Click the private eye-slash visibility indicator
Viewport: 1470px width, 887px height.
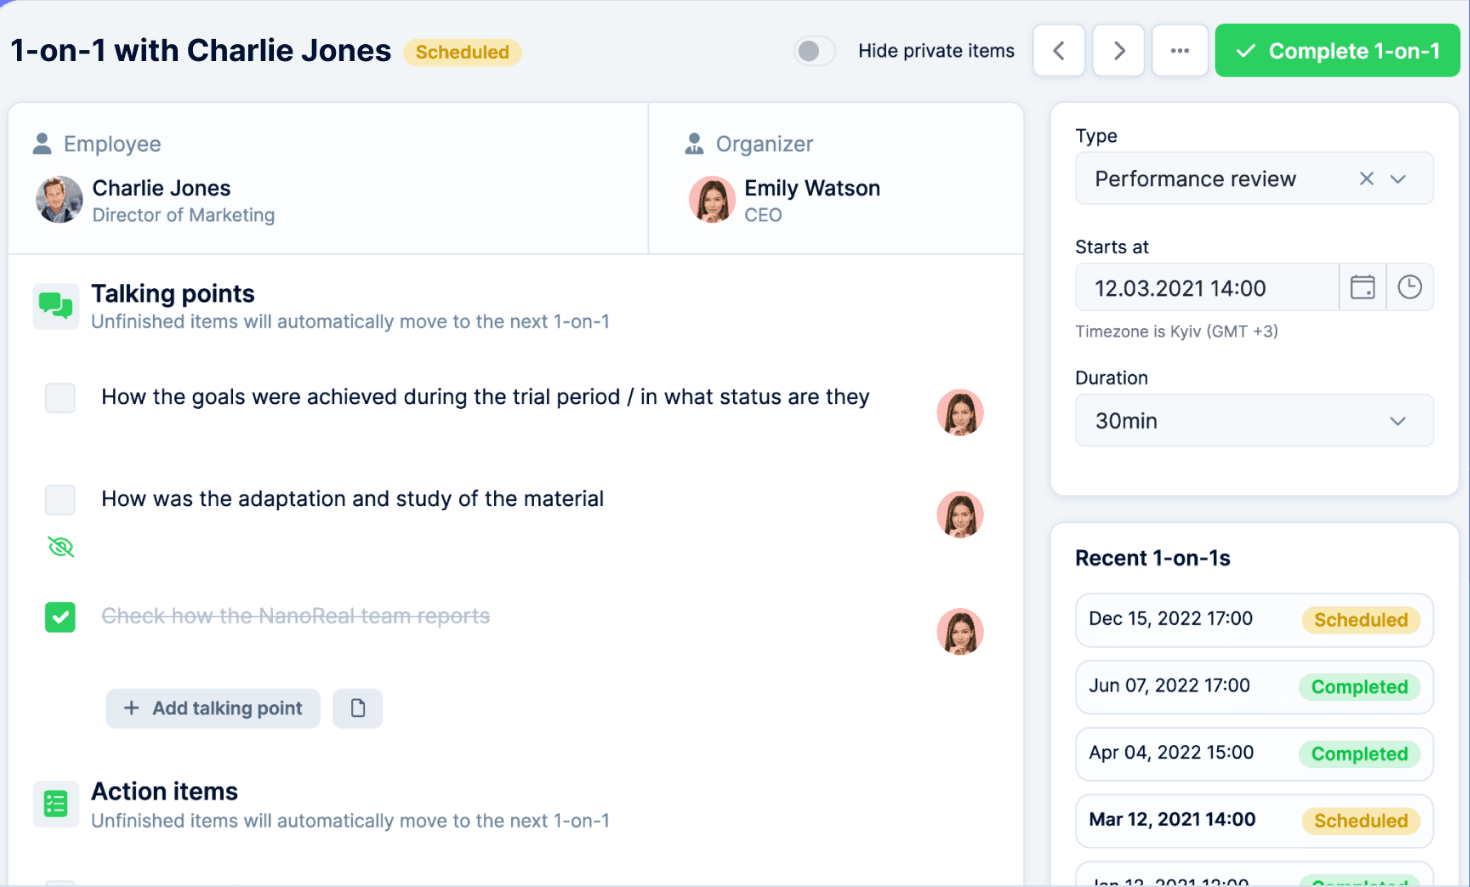pos(60,547)
